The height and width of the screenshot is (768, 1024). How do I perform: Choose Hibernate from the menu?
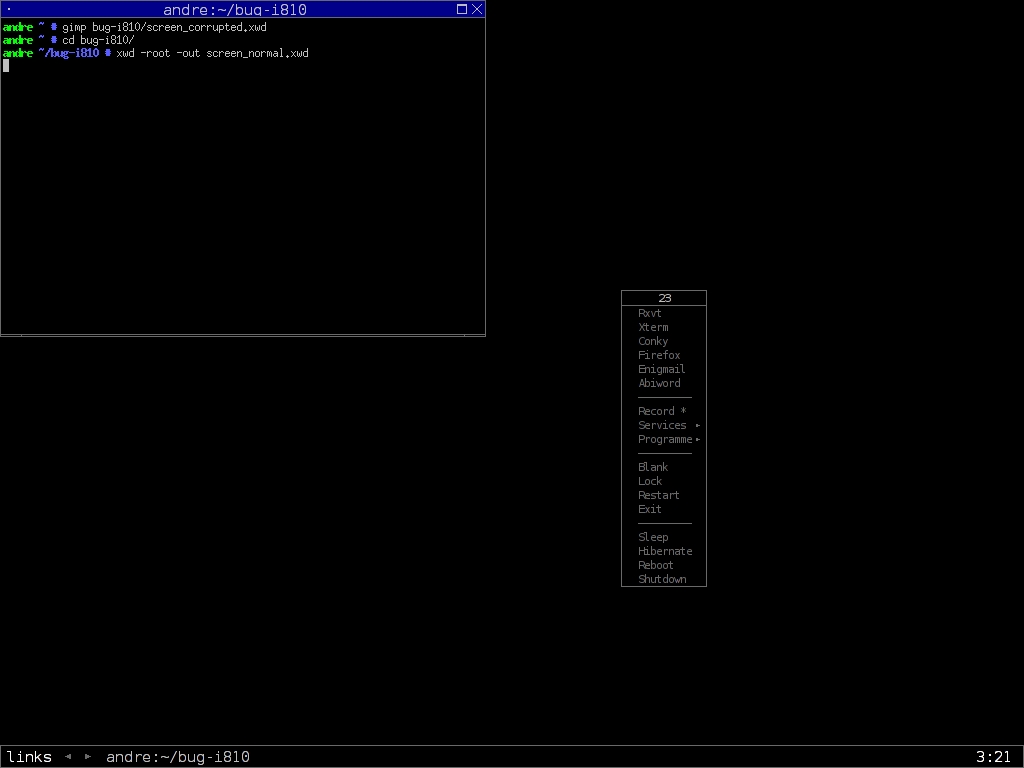665,551
